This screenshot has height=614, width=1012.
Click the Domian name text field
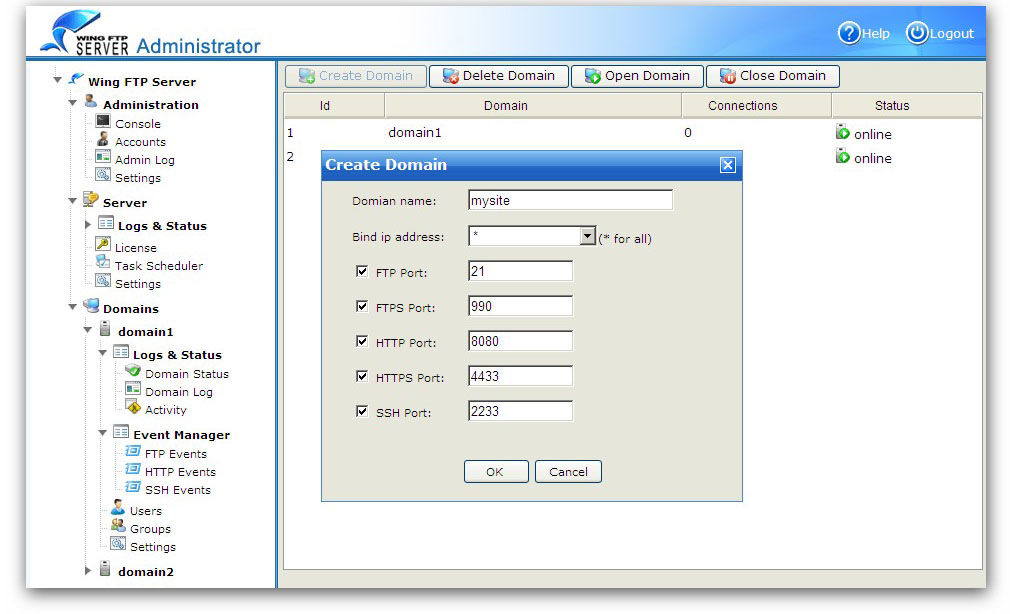point(570,201)
